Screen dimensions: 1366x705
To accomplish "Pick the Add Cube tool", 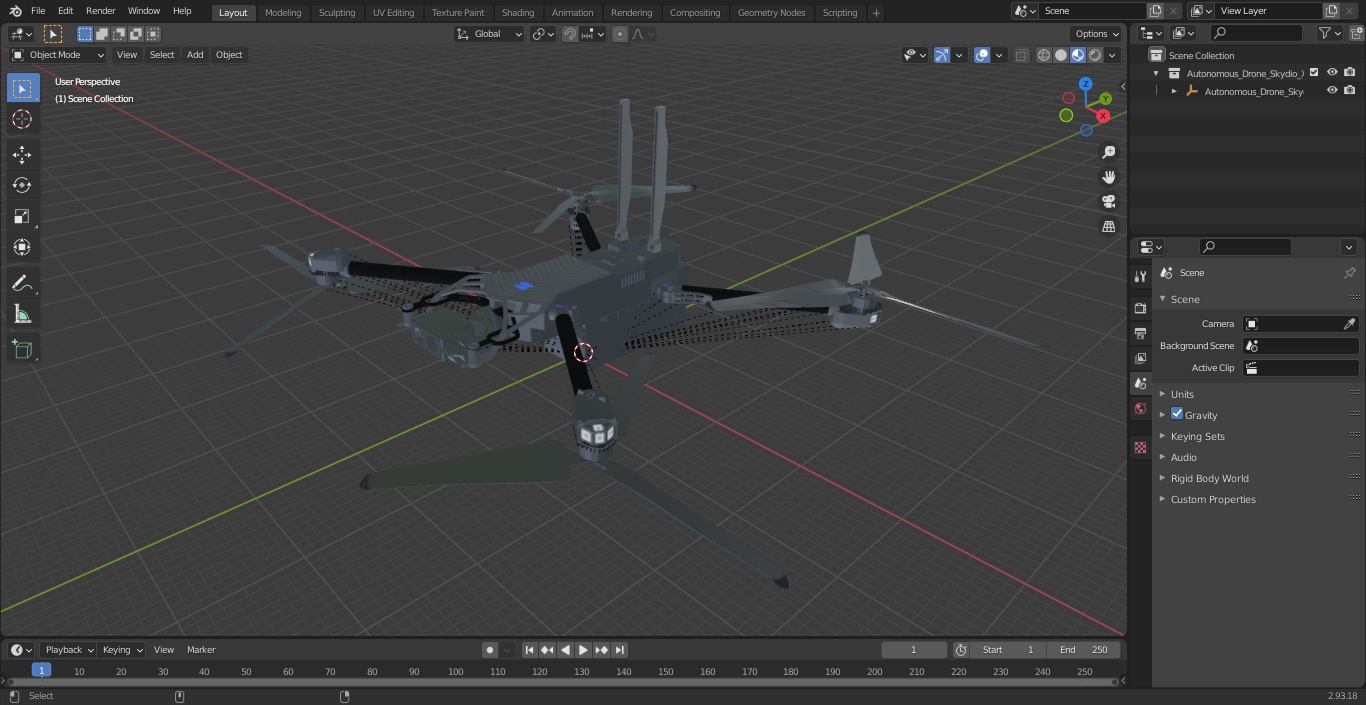I will coord(22,350).
